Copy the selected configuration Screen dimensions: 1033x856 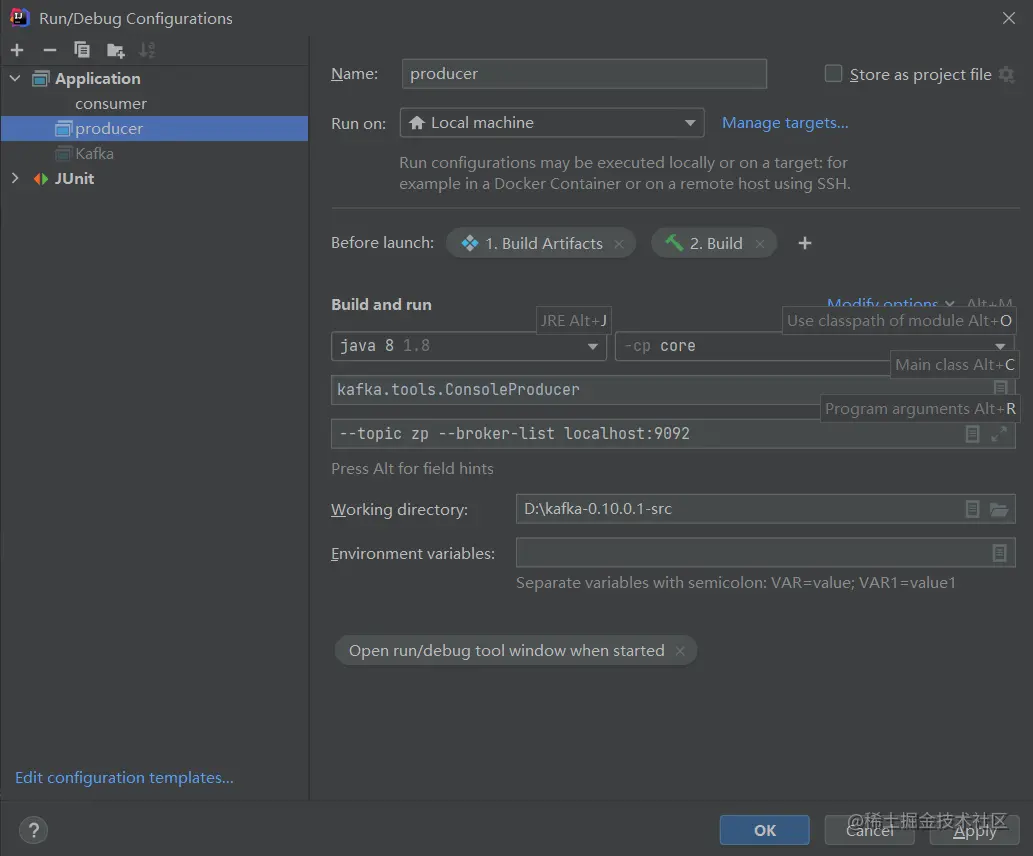(82, 50)
